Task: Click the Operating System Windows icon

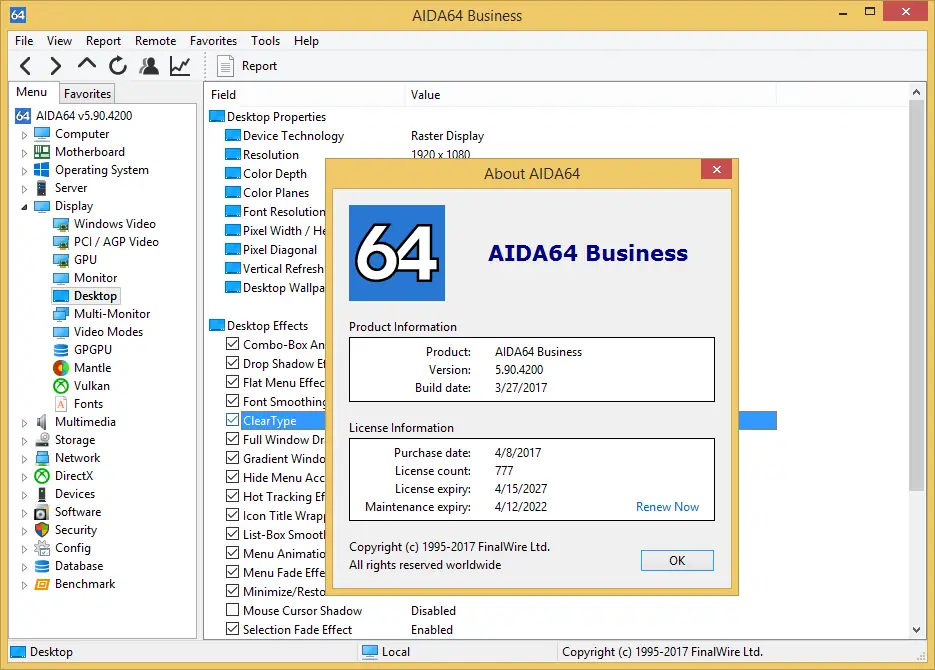Action: tap(42, 170)
